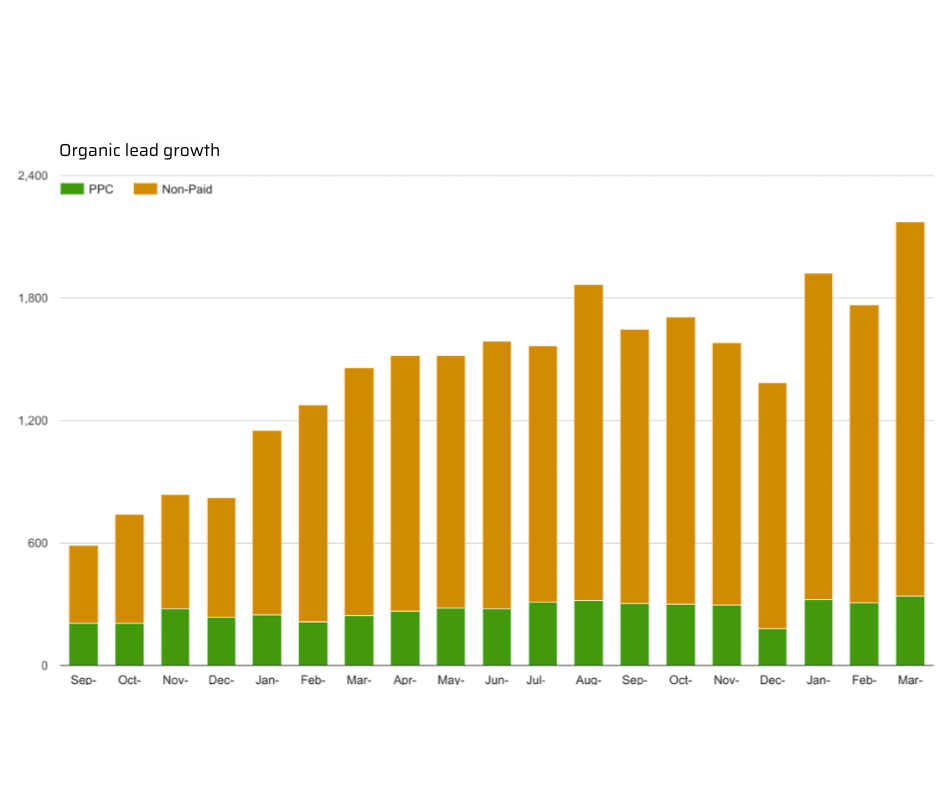Click the Apr- x-axis label

point(405,681)
